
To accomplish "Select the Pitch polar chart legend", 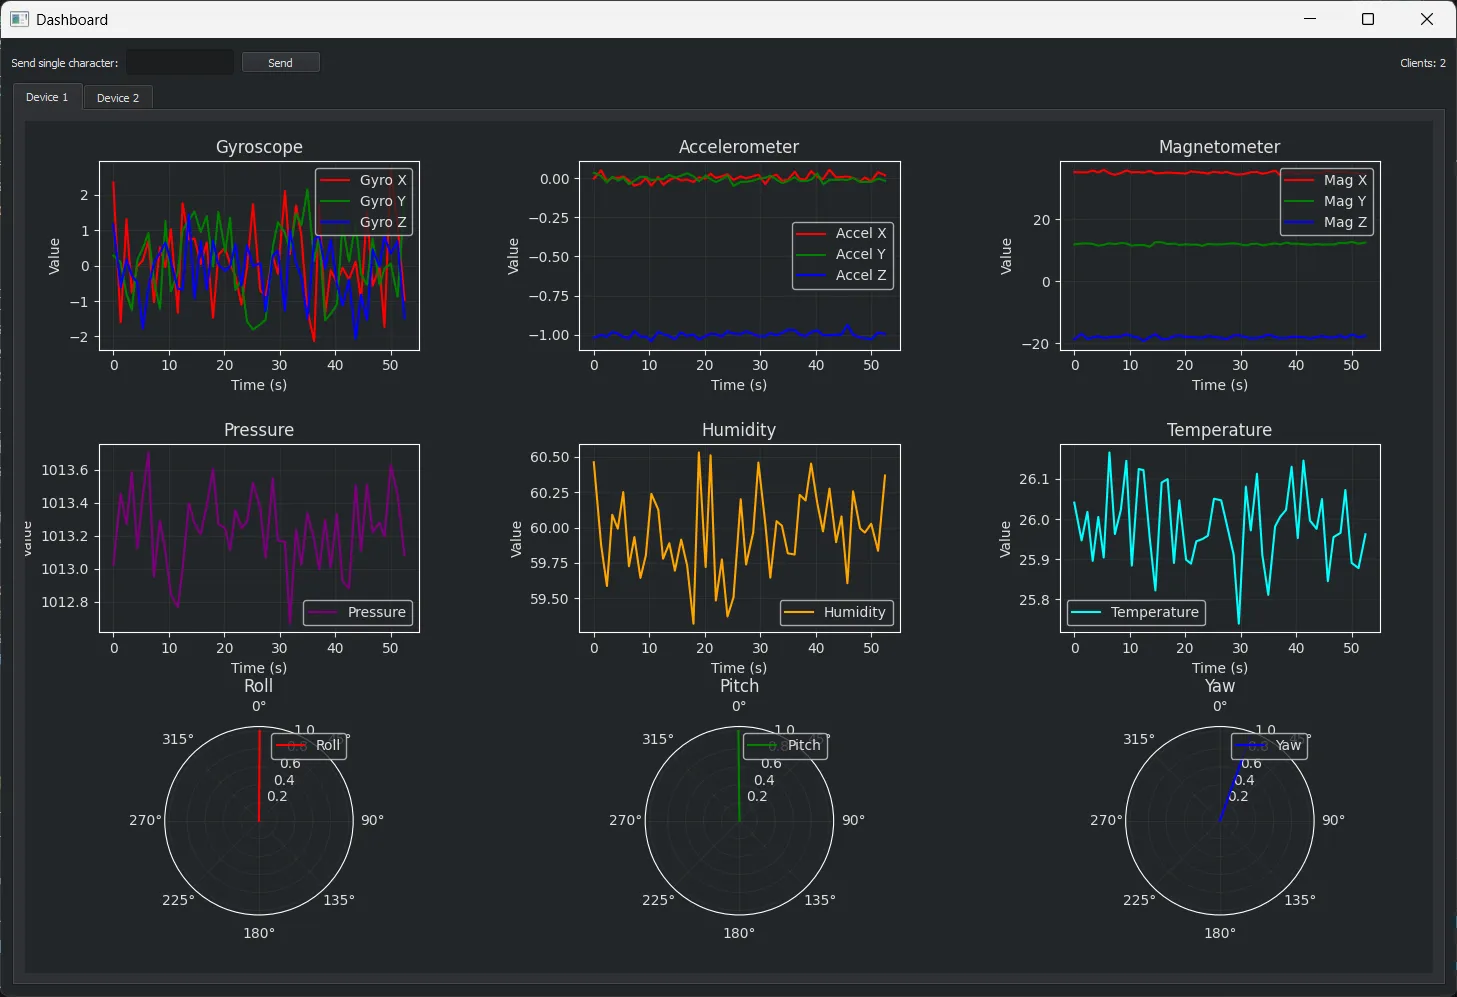I will pos(785,746).
